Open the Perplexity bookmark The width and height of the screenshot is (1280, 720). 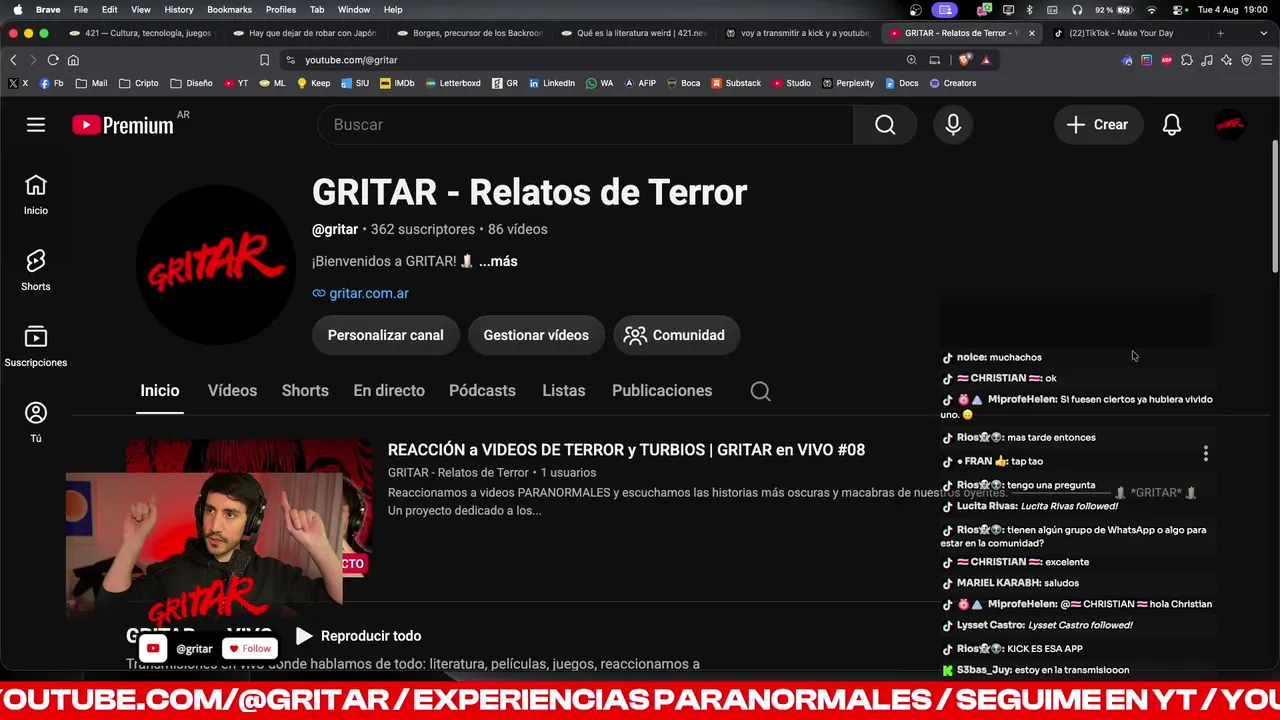coord(848,83)
